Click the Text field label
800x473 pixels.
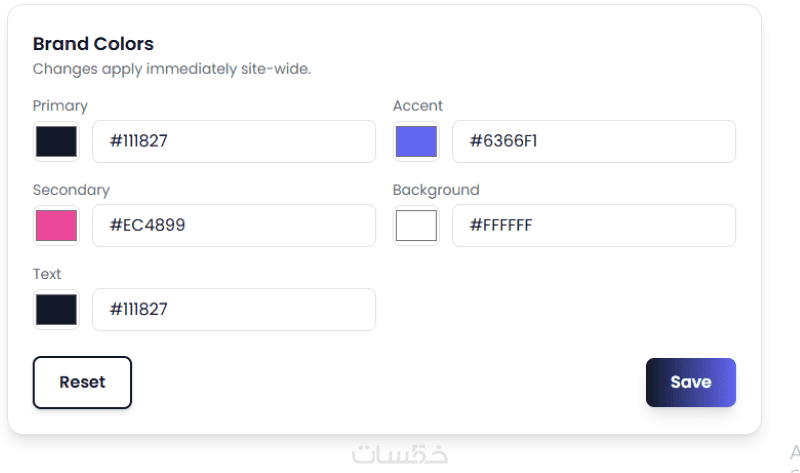pyautogui.click(x=47, y=274)
